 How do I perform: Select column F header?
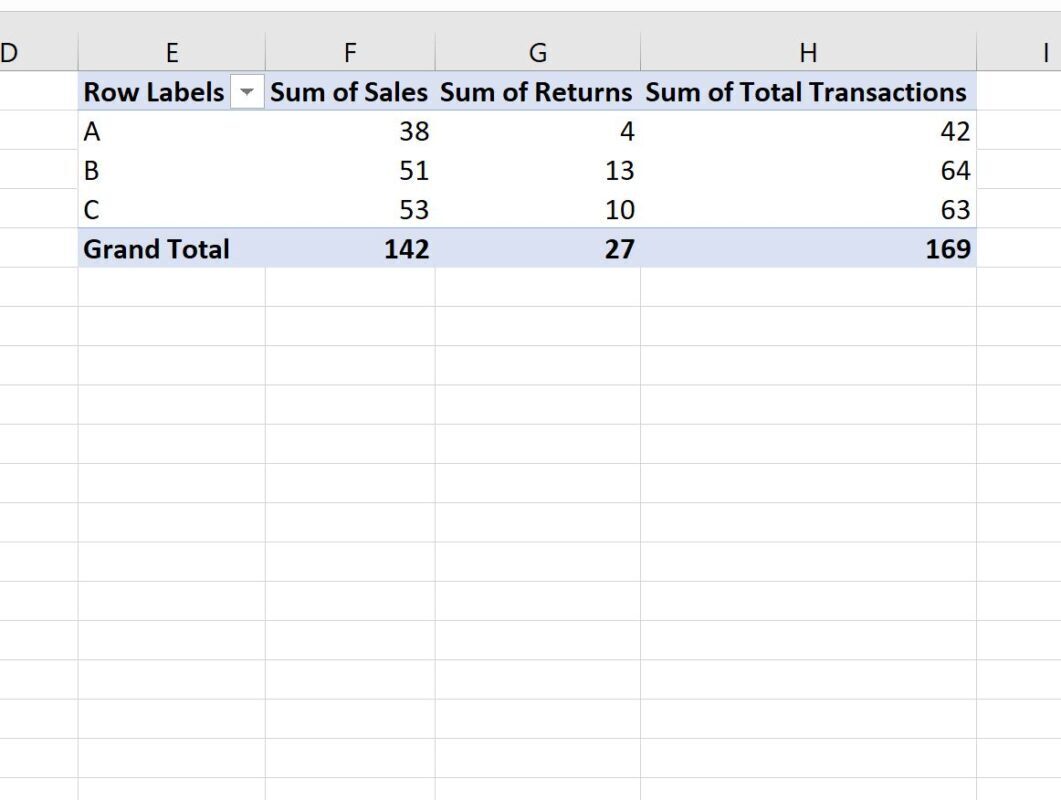click(350, 52)
